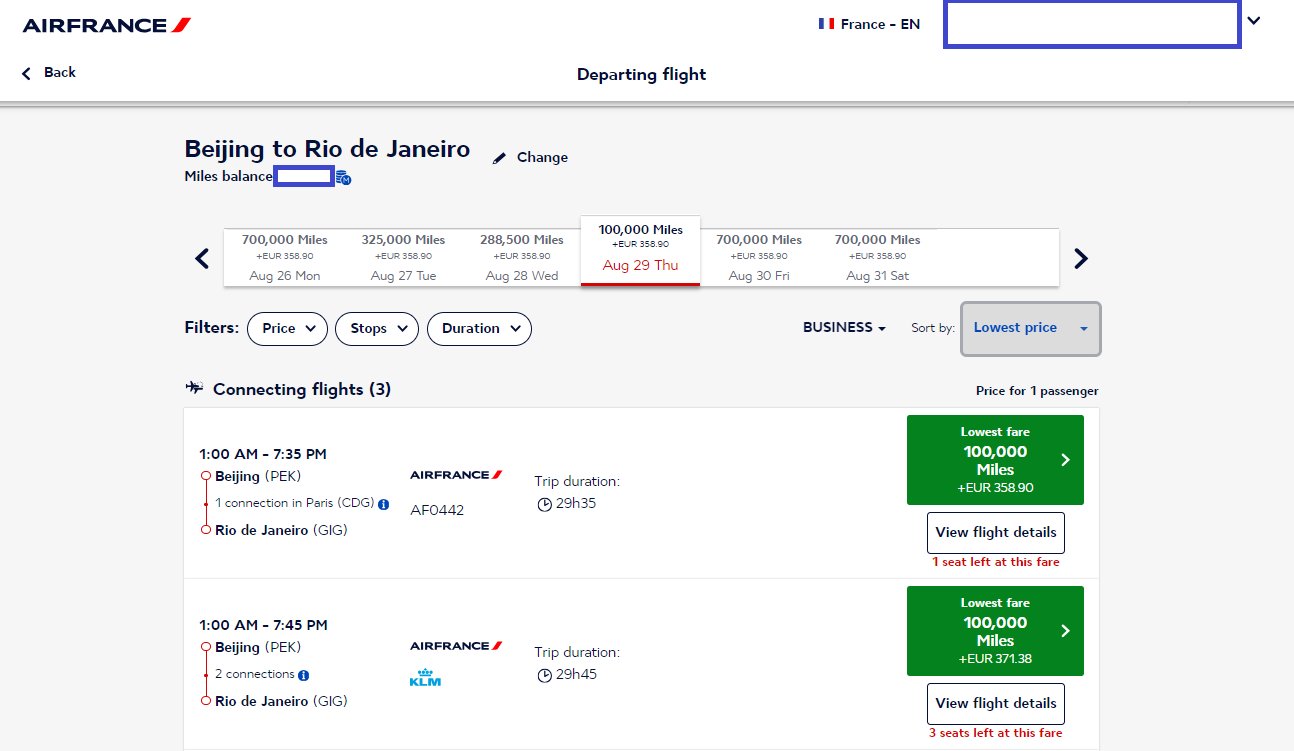Expand the account menu chevron
Screen dimensions: 1294x751
(x=1254, y=21)
